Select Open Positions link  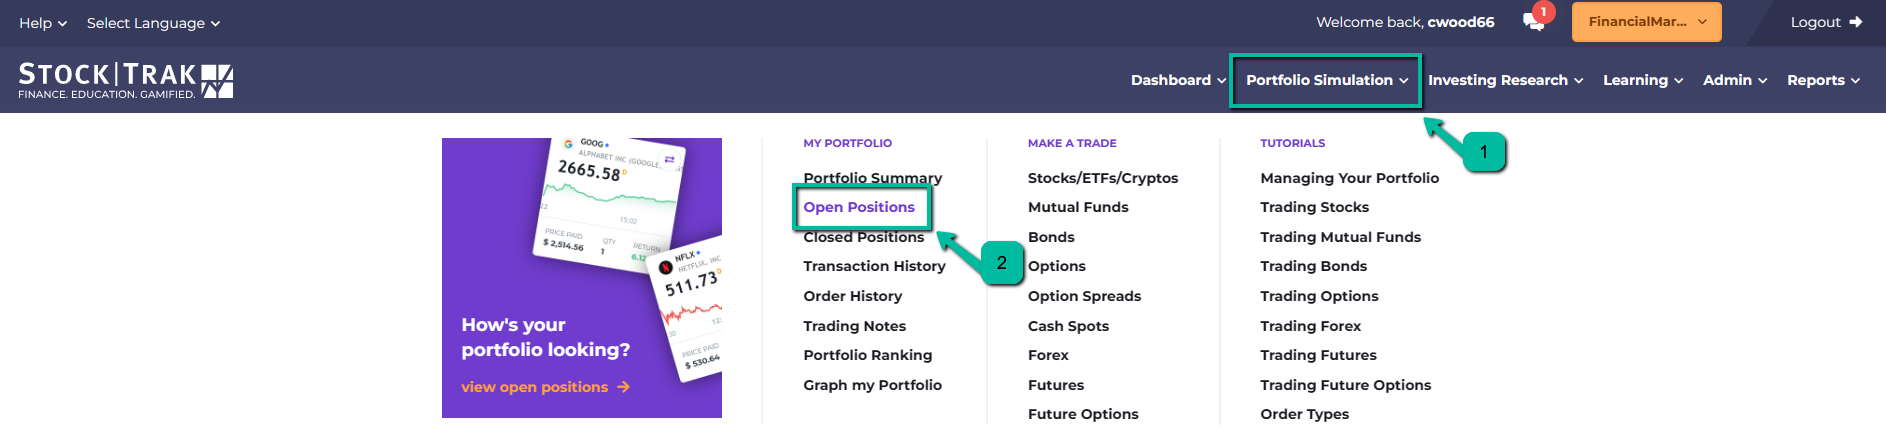pyautogui.click(x=859, y=207)
